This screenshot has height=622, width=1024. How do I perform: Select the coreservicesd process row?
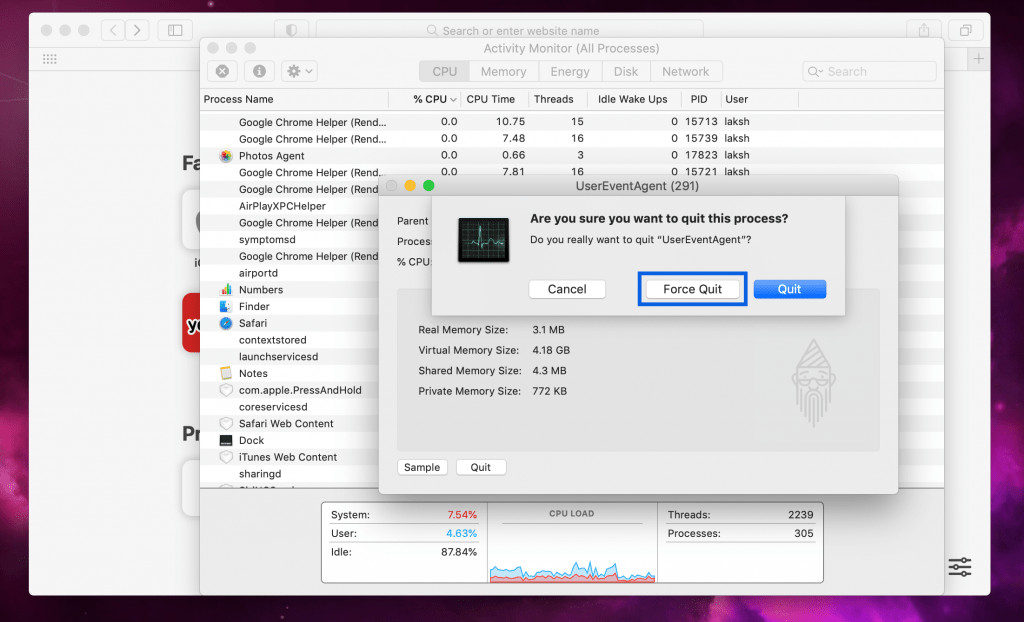click(289, 406)
